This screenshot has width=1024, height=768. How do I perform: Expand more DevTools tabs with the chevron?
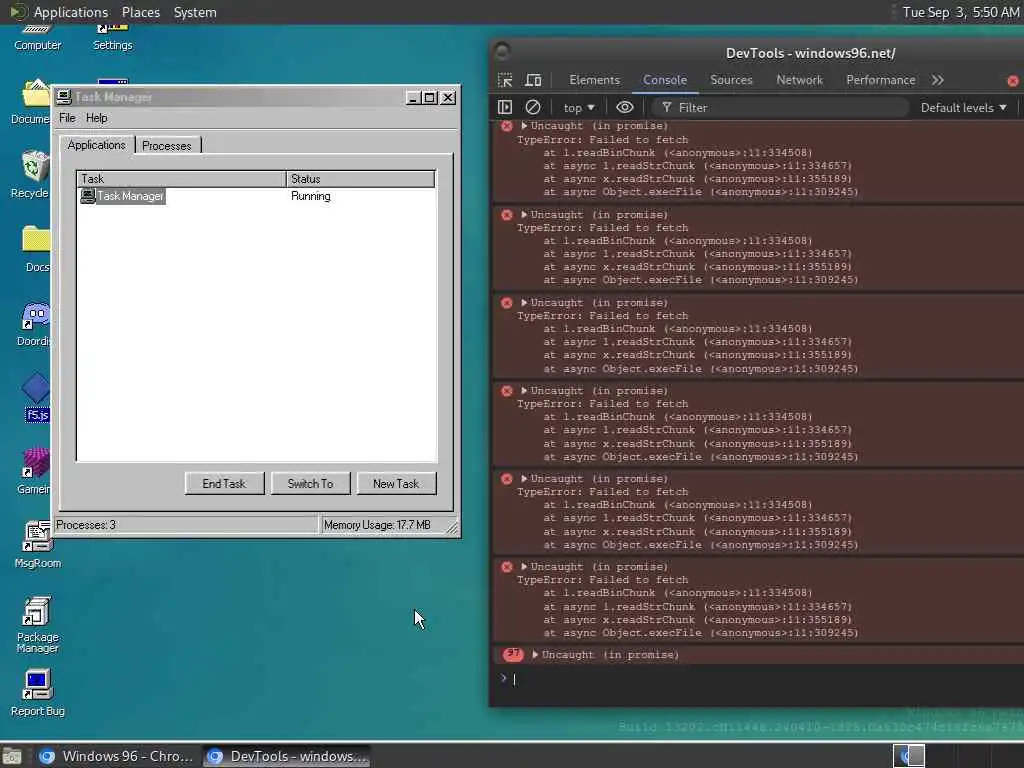[x=938, y=80]
